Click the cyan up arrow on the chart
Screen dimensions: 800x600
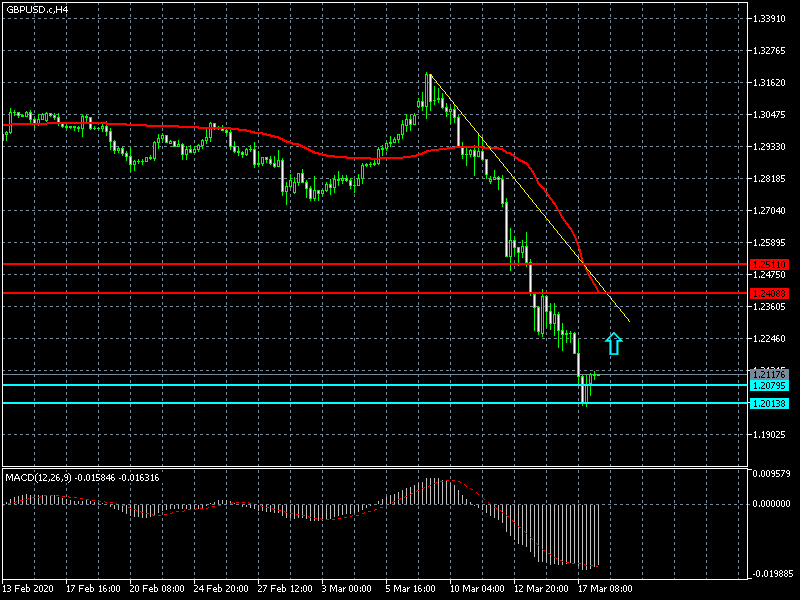point(614,344)
